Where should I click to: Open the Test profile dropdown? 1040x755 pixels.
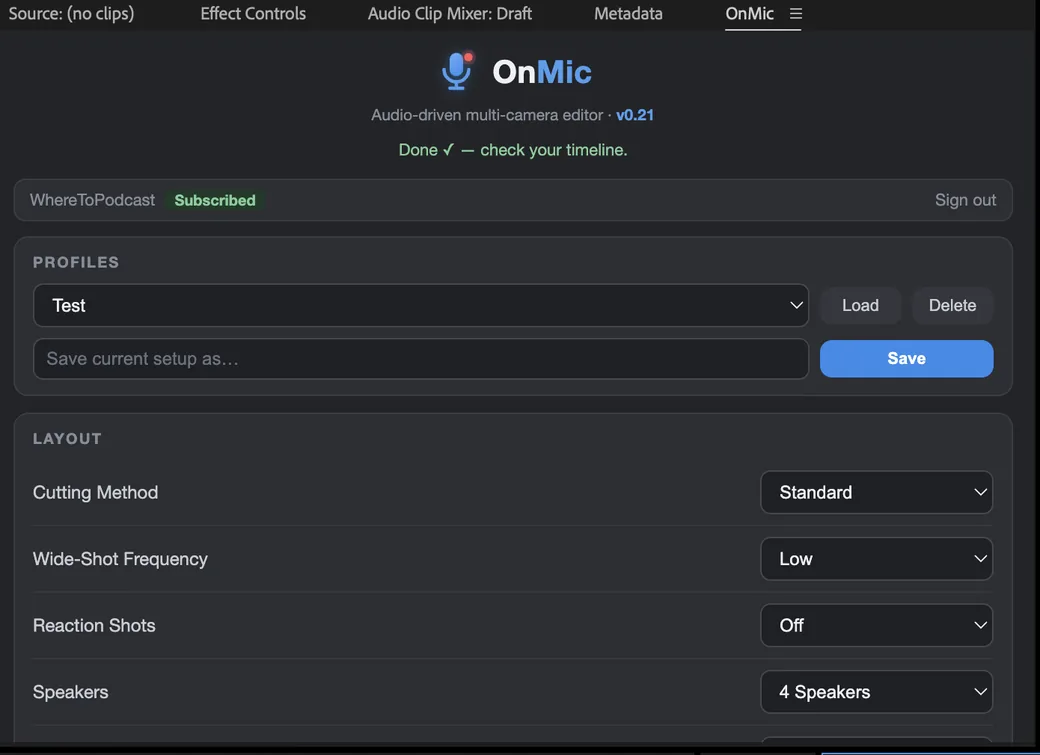[421, 305]
